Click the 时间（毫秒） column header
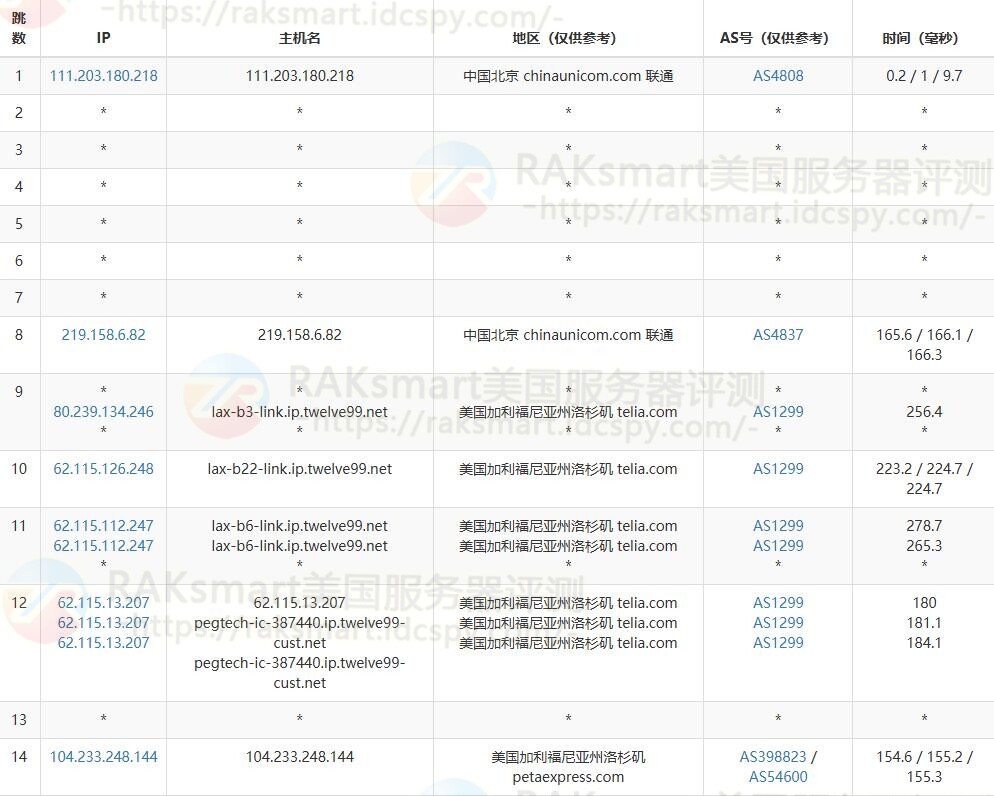 click(x=922, y=38)
